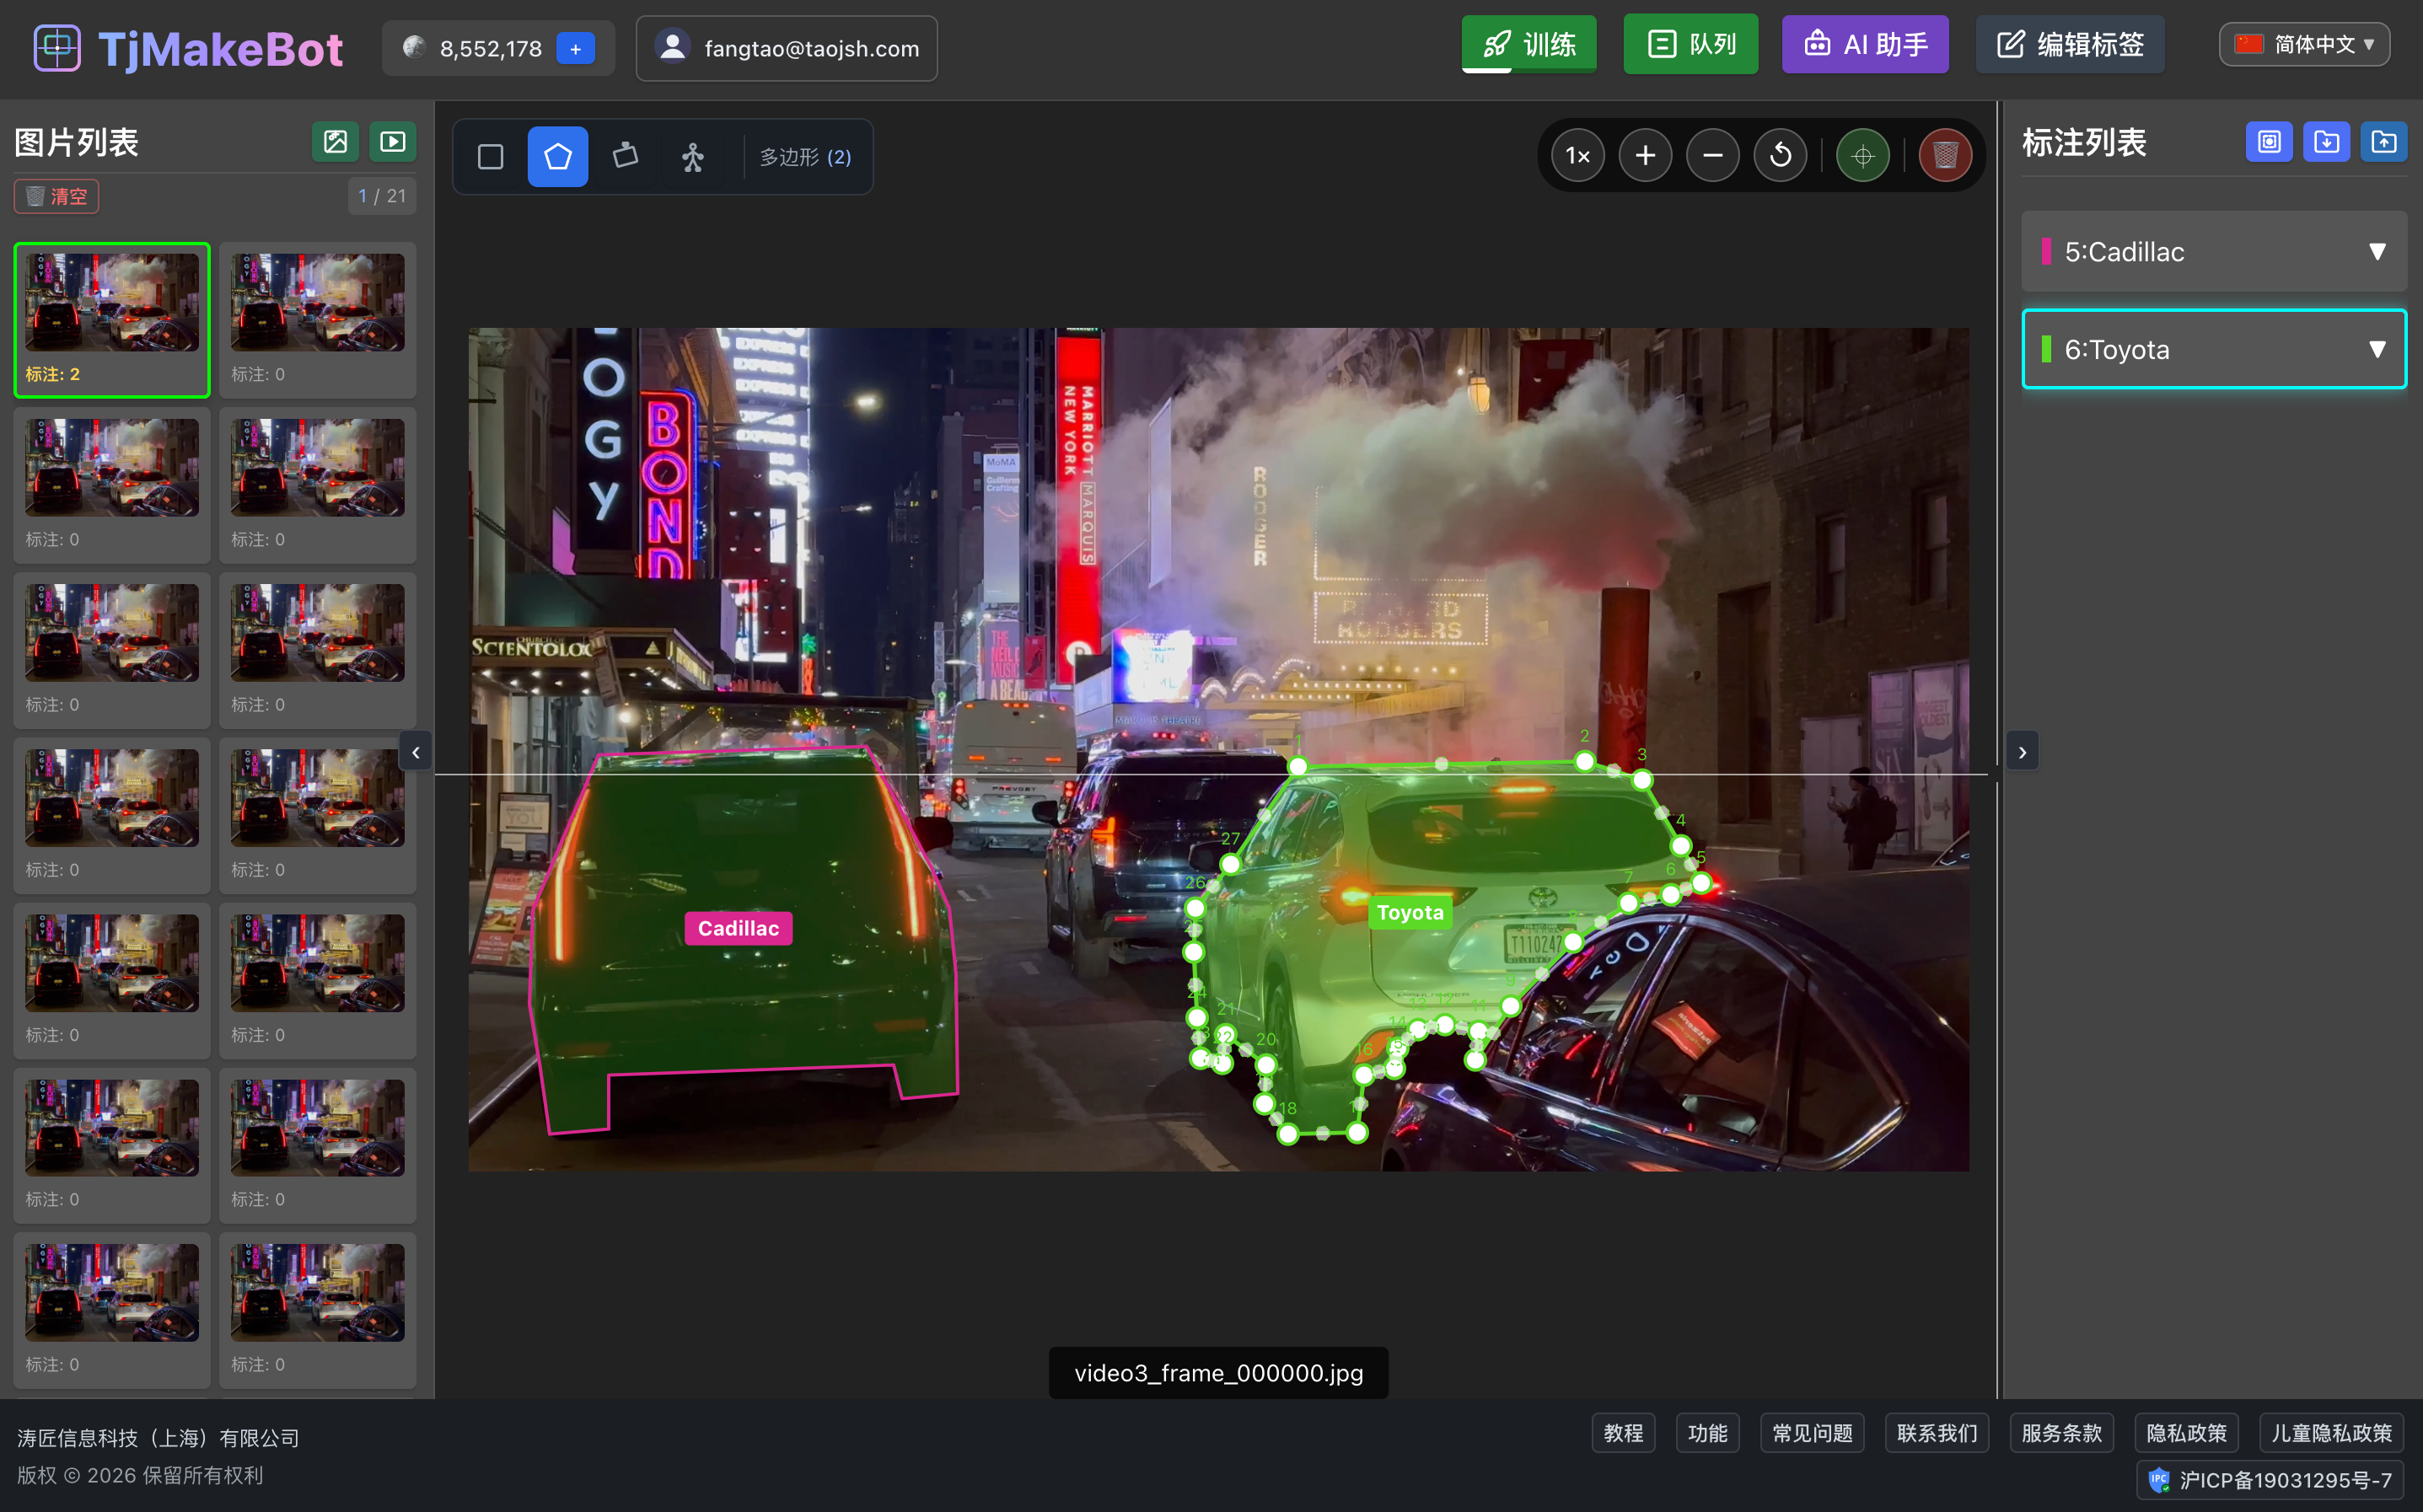The height and width of the screenshot is (1512, 2423).
Task: Click the pink Cadillac color swatch
Action: coord(2046,252)
